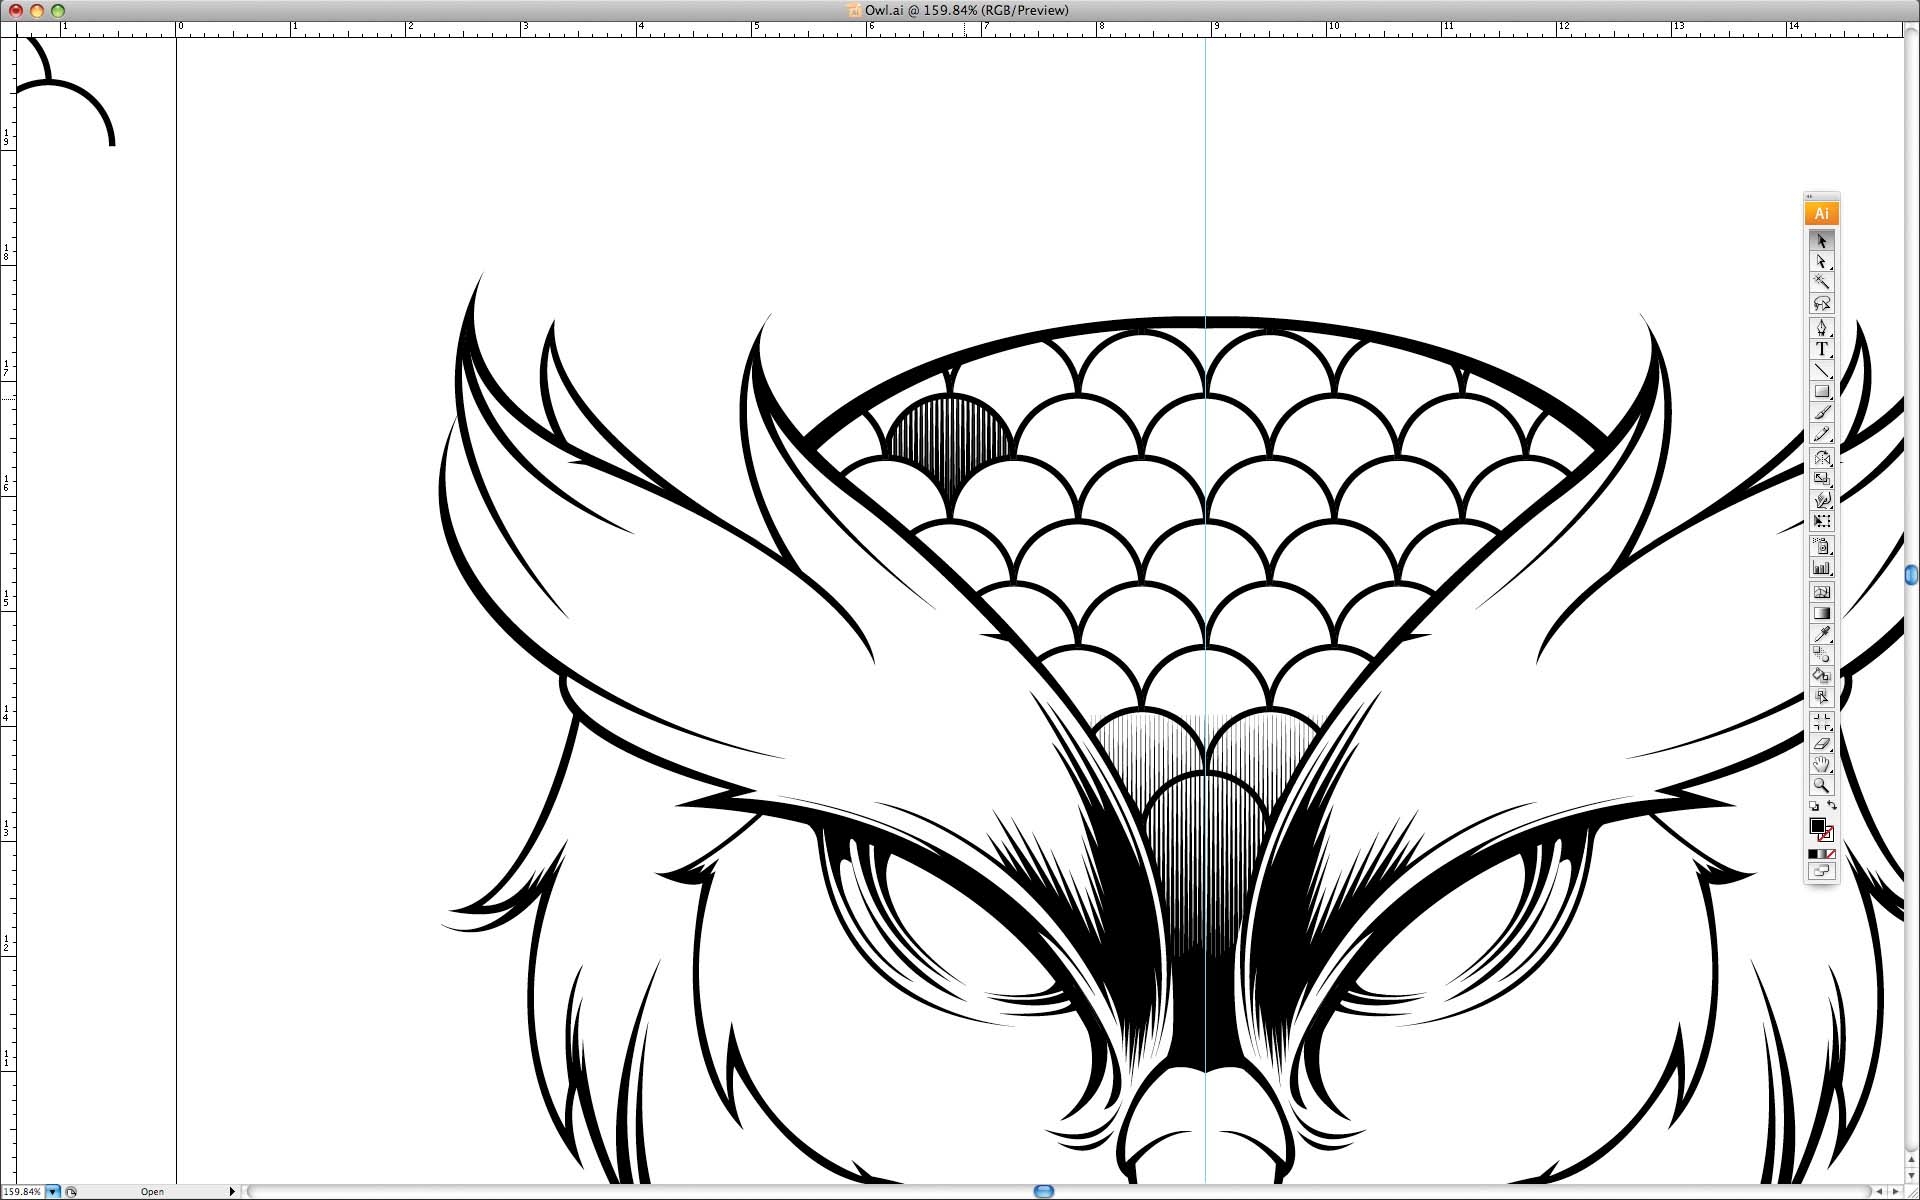The image size is (1920, 1200).
Task: Select the Type tool
Action: click(x=1822, y=349)
